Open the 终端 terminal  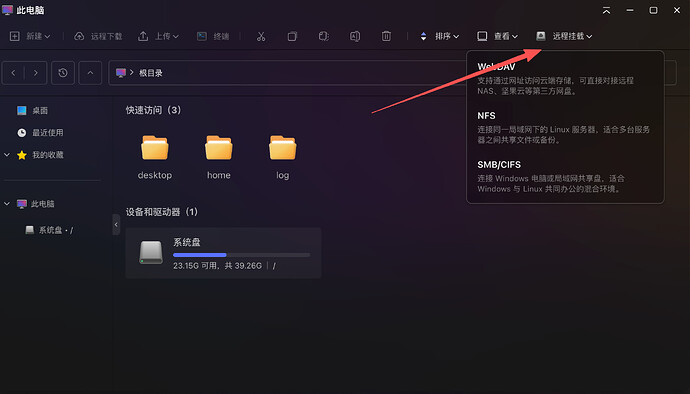point(213,36)
